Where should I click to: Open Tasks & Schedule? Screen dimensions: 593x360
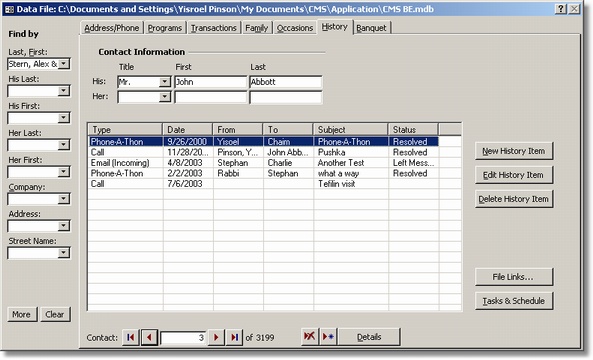click(514, 301)
